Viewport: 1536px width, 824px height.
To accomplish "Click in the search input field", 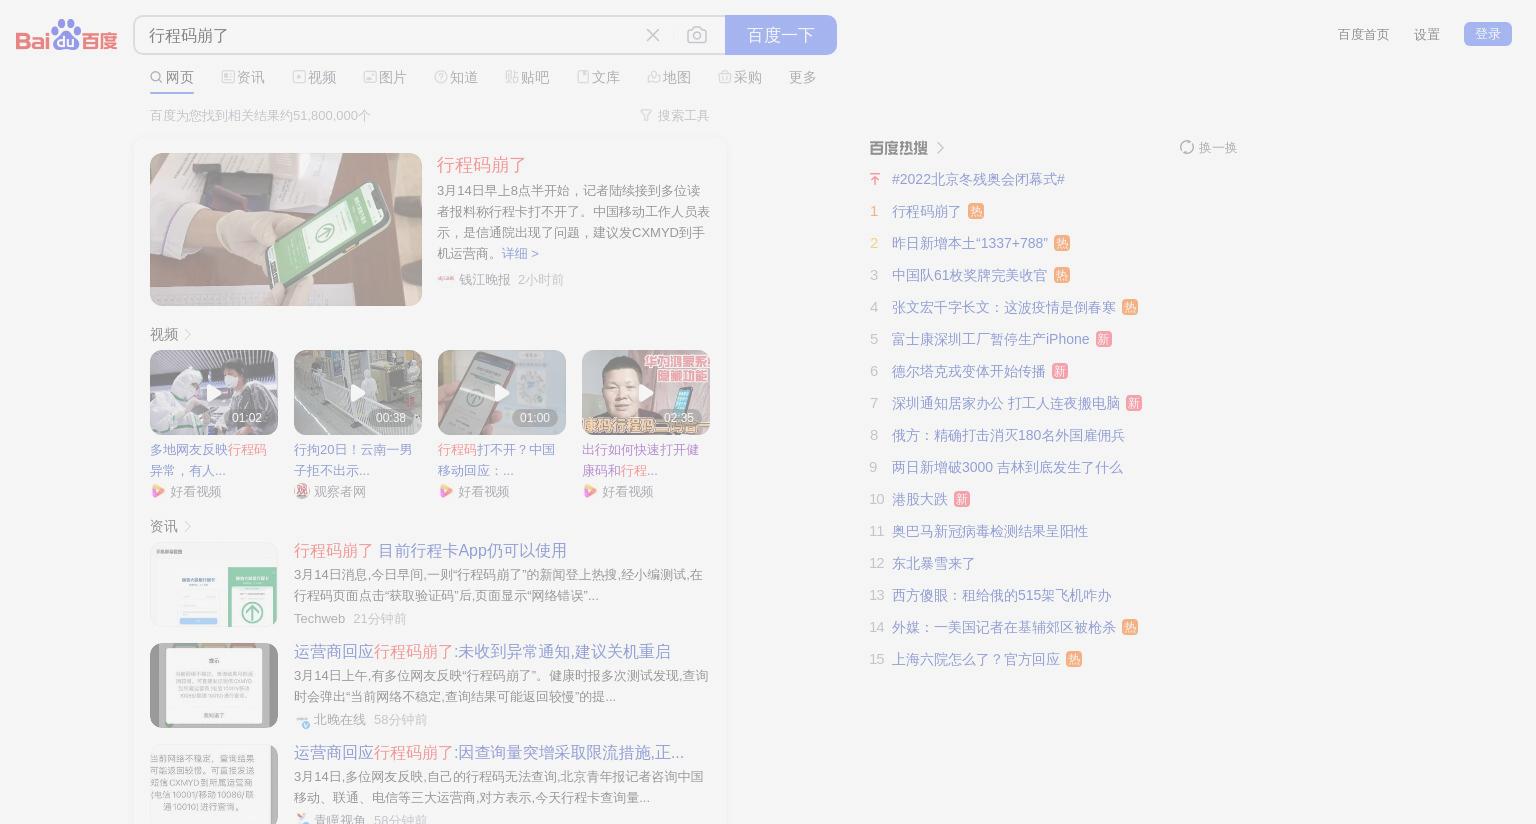I will [x=390, y=35].
